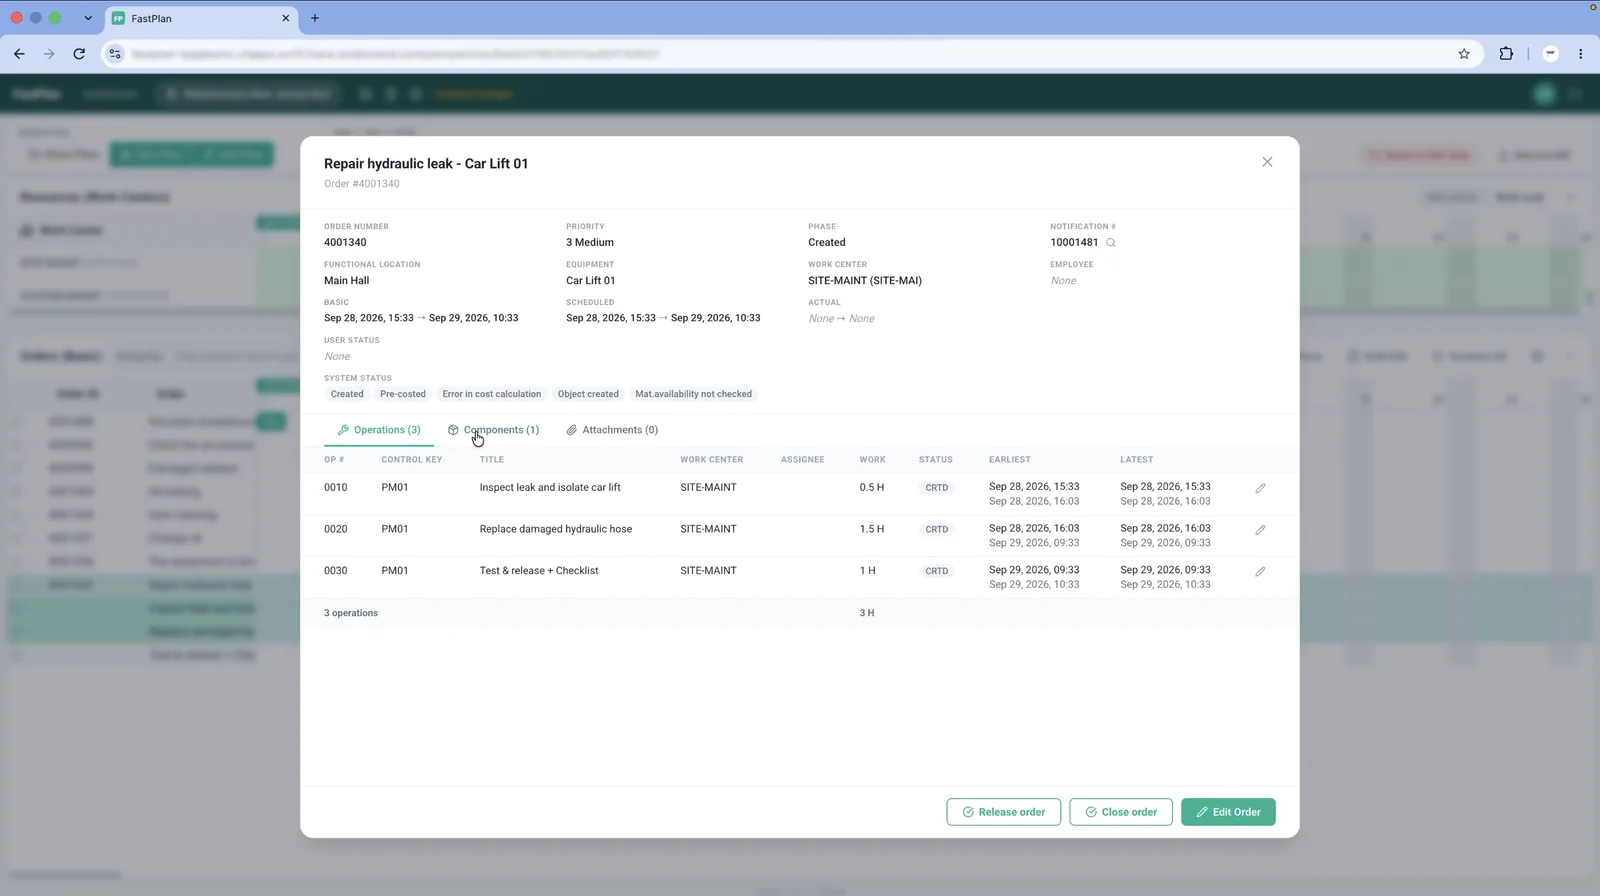Click 'Mat.availability not checked' status chip
Viewport: 1600px width, 896px height.
click(693, 394)
